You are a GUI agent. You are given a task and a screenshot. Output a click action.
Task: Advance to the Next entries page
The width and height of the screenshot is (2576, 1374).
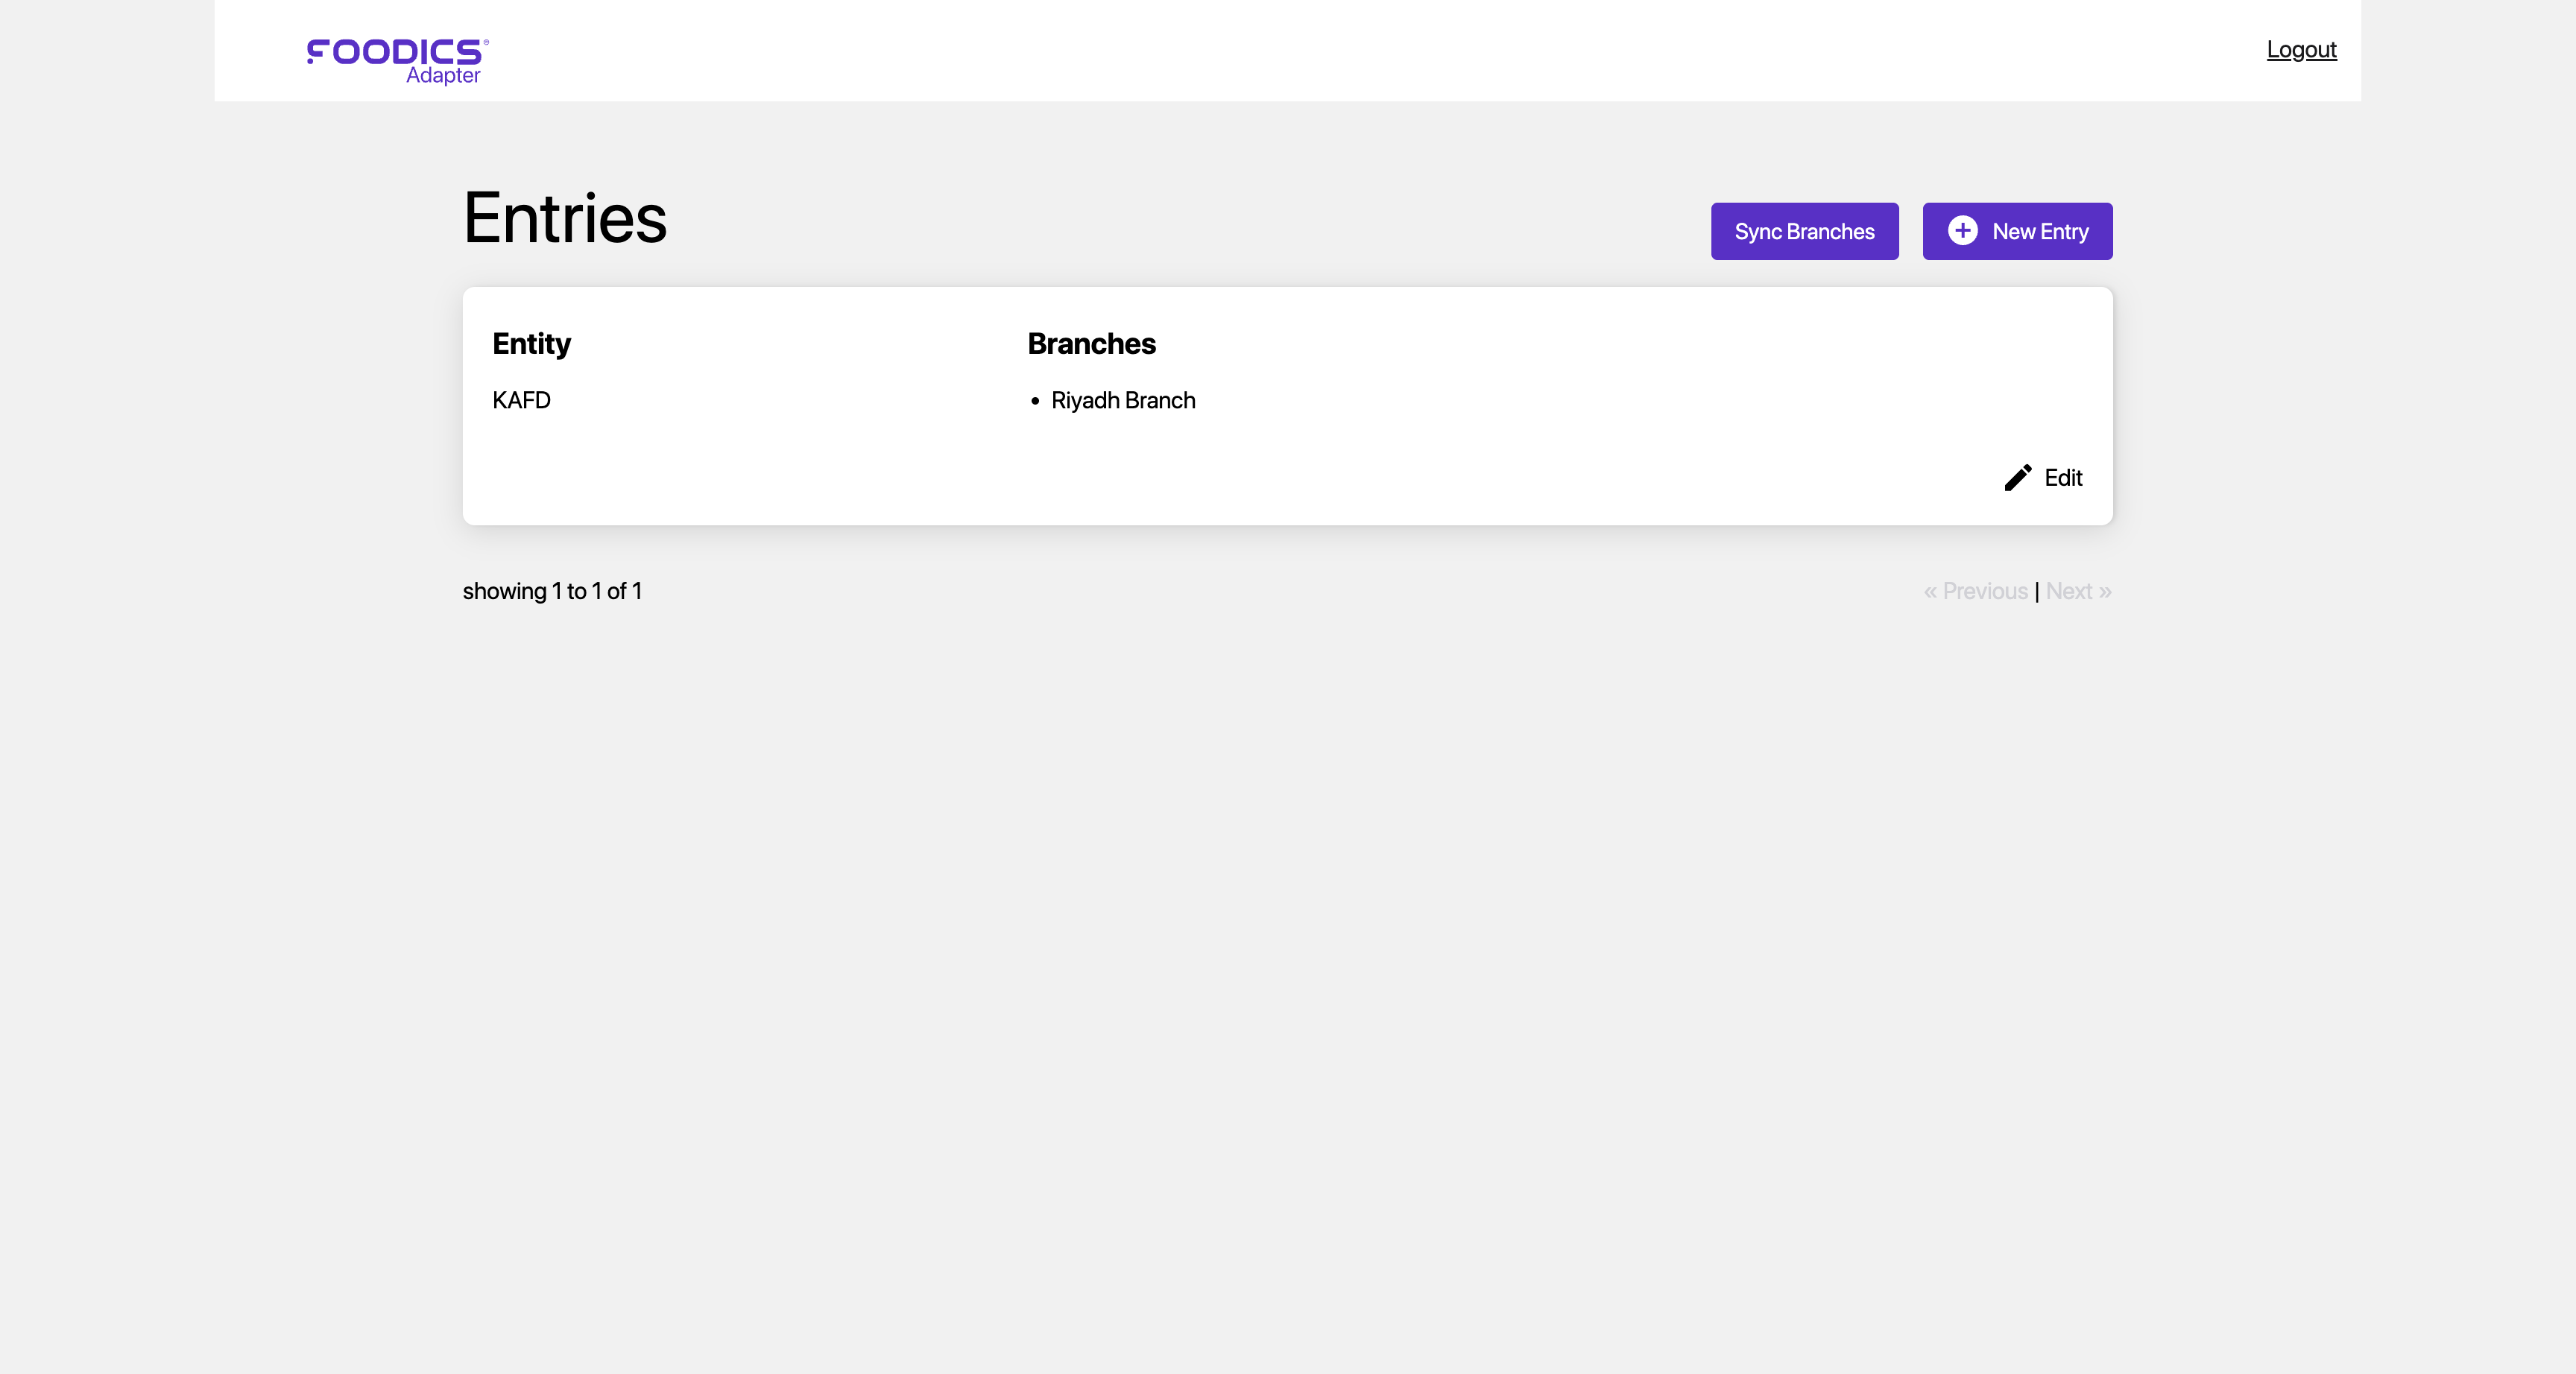click(x=2078, y=591)
